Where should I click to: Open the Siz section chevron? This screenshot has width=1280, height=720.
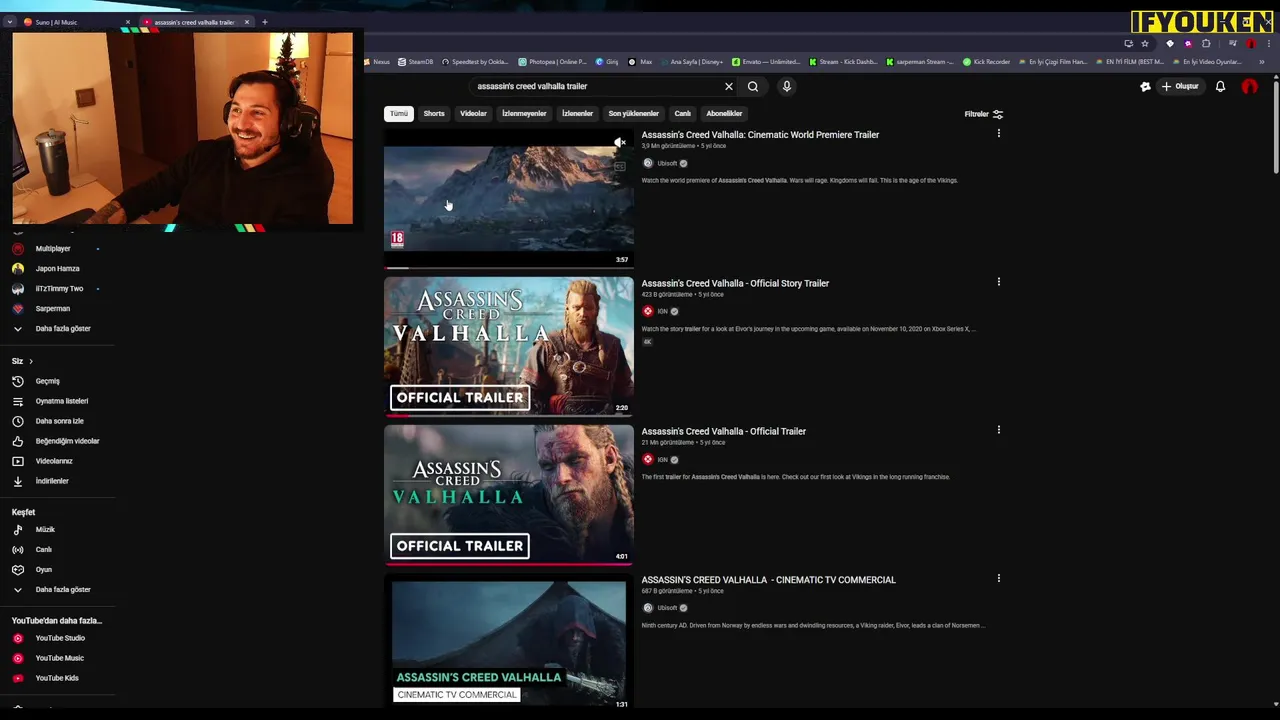31,361
